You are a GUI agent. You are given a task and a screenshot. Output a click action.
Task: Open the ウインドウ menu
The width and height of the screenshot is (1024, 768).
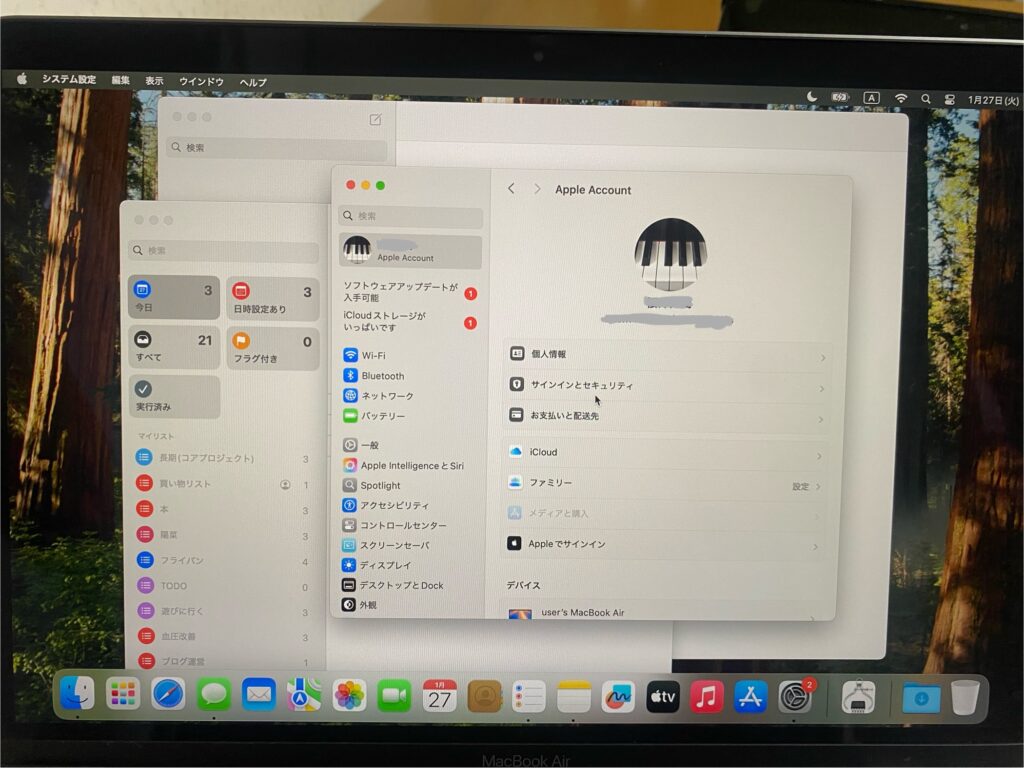[x=201, y=81]
